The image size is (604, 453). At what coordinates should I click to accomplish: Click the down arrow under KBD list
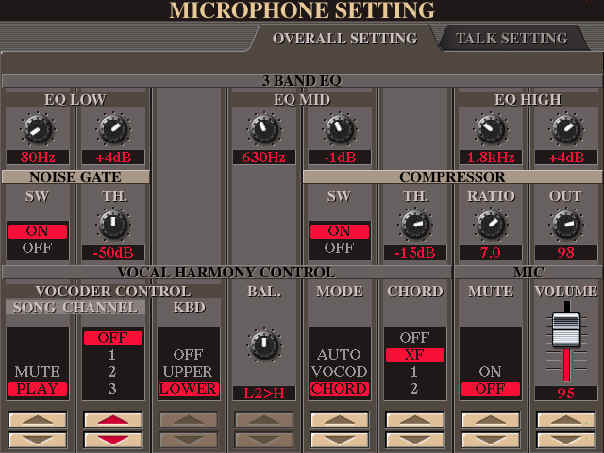coord(188,440)
